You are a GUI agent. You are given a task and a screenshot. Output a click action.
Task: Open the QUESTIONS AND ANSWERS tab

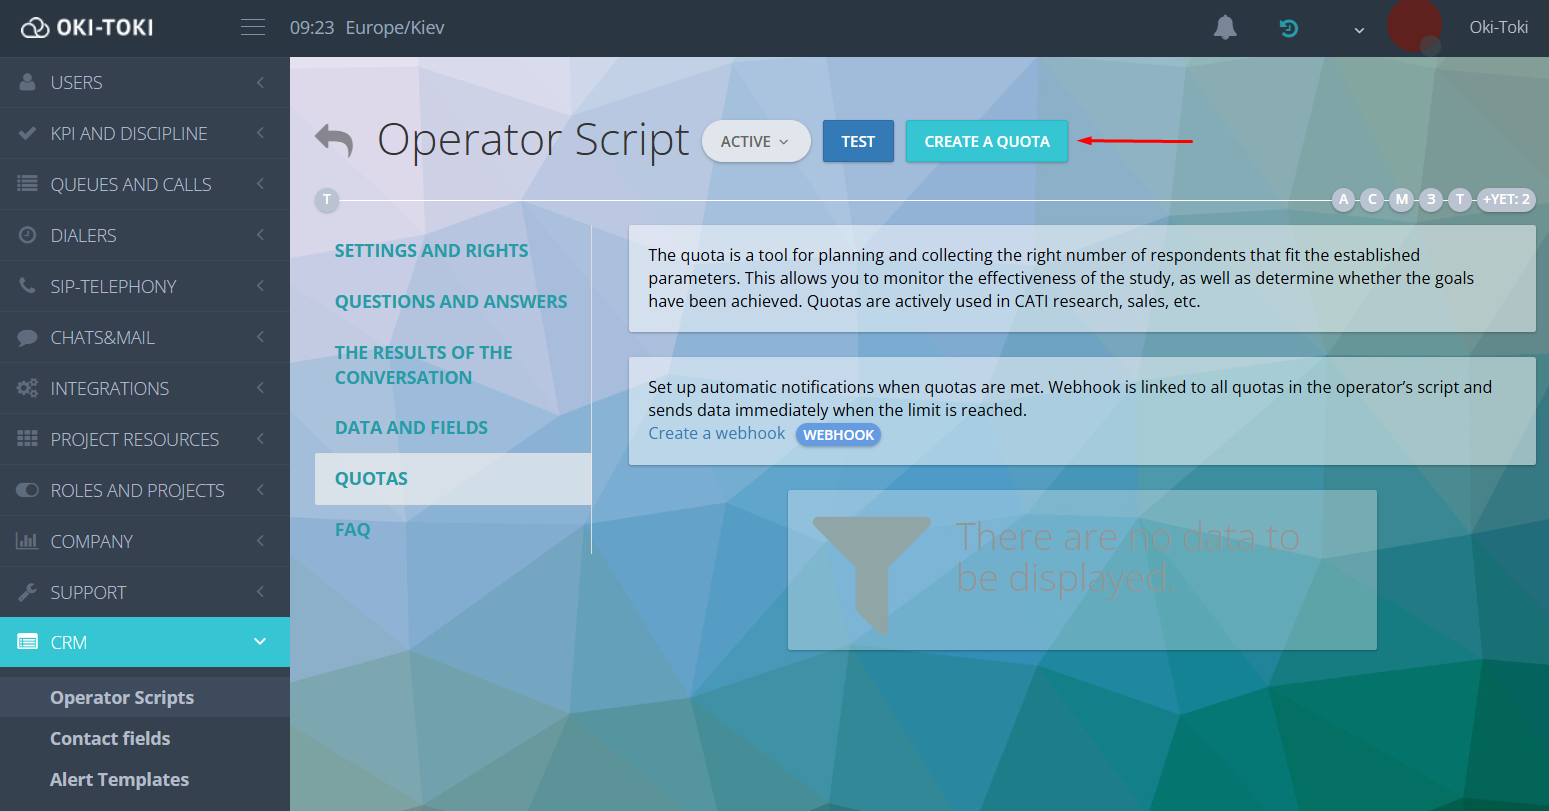pos(451,301)
